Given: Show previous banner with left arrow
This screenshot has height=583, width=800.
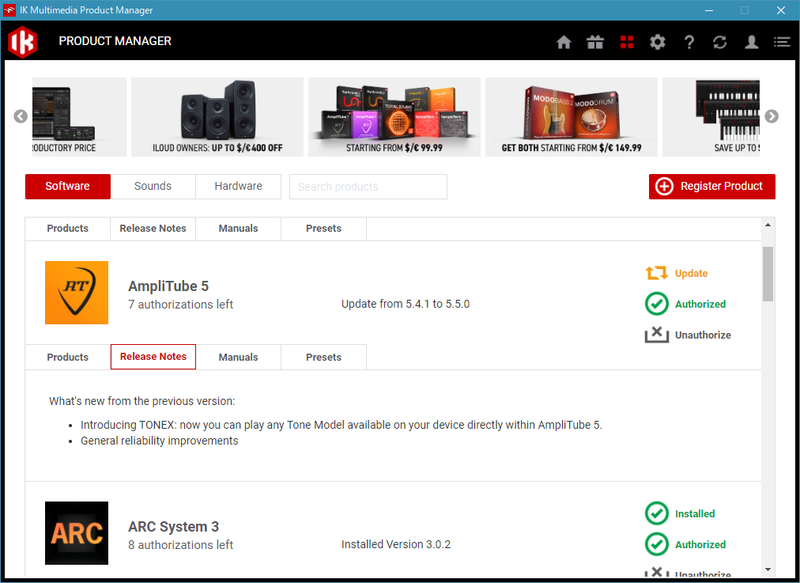Looking at the screenshot, I should (x=20, y=116).
